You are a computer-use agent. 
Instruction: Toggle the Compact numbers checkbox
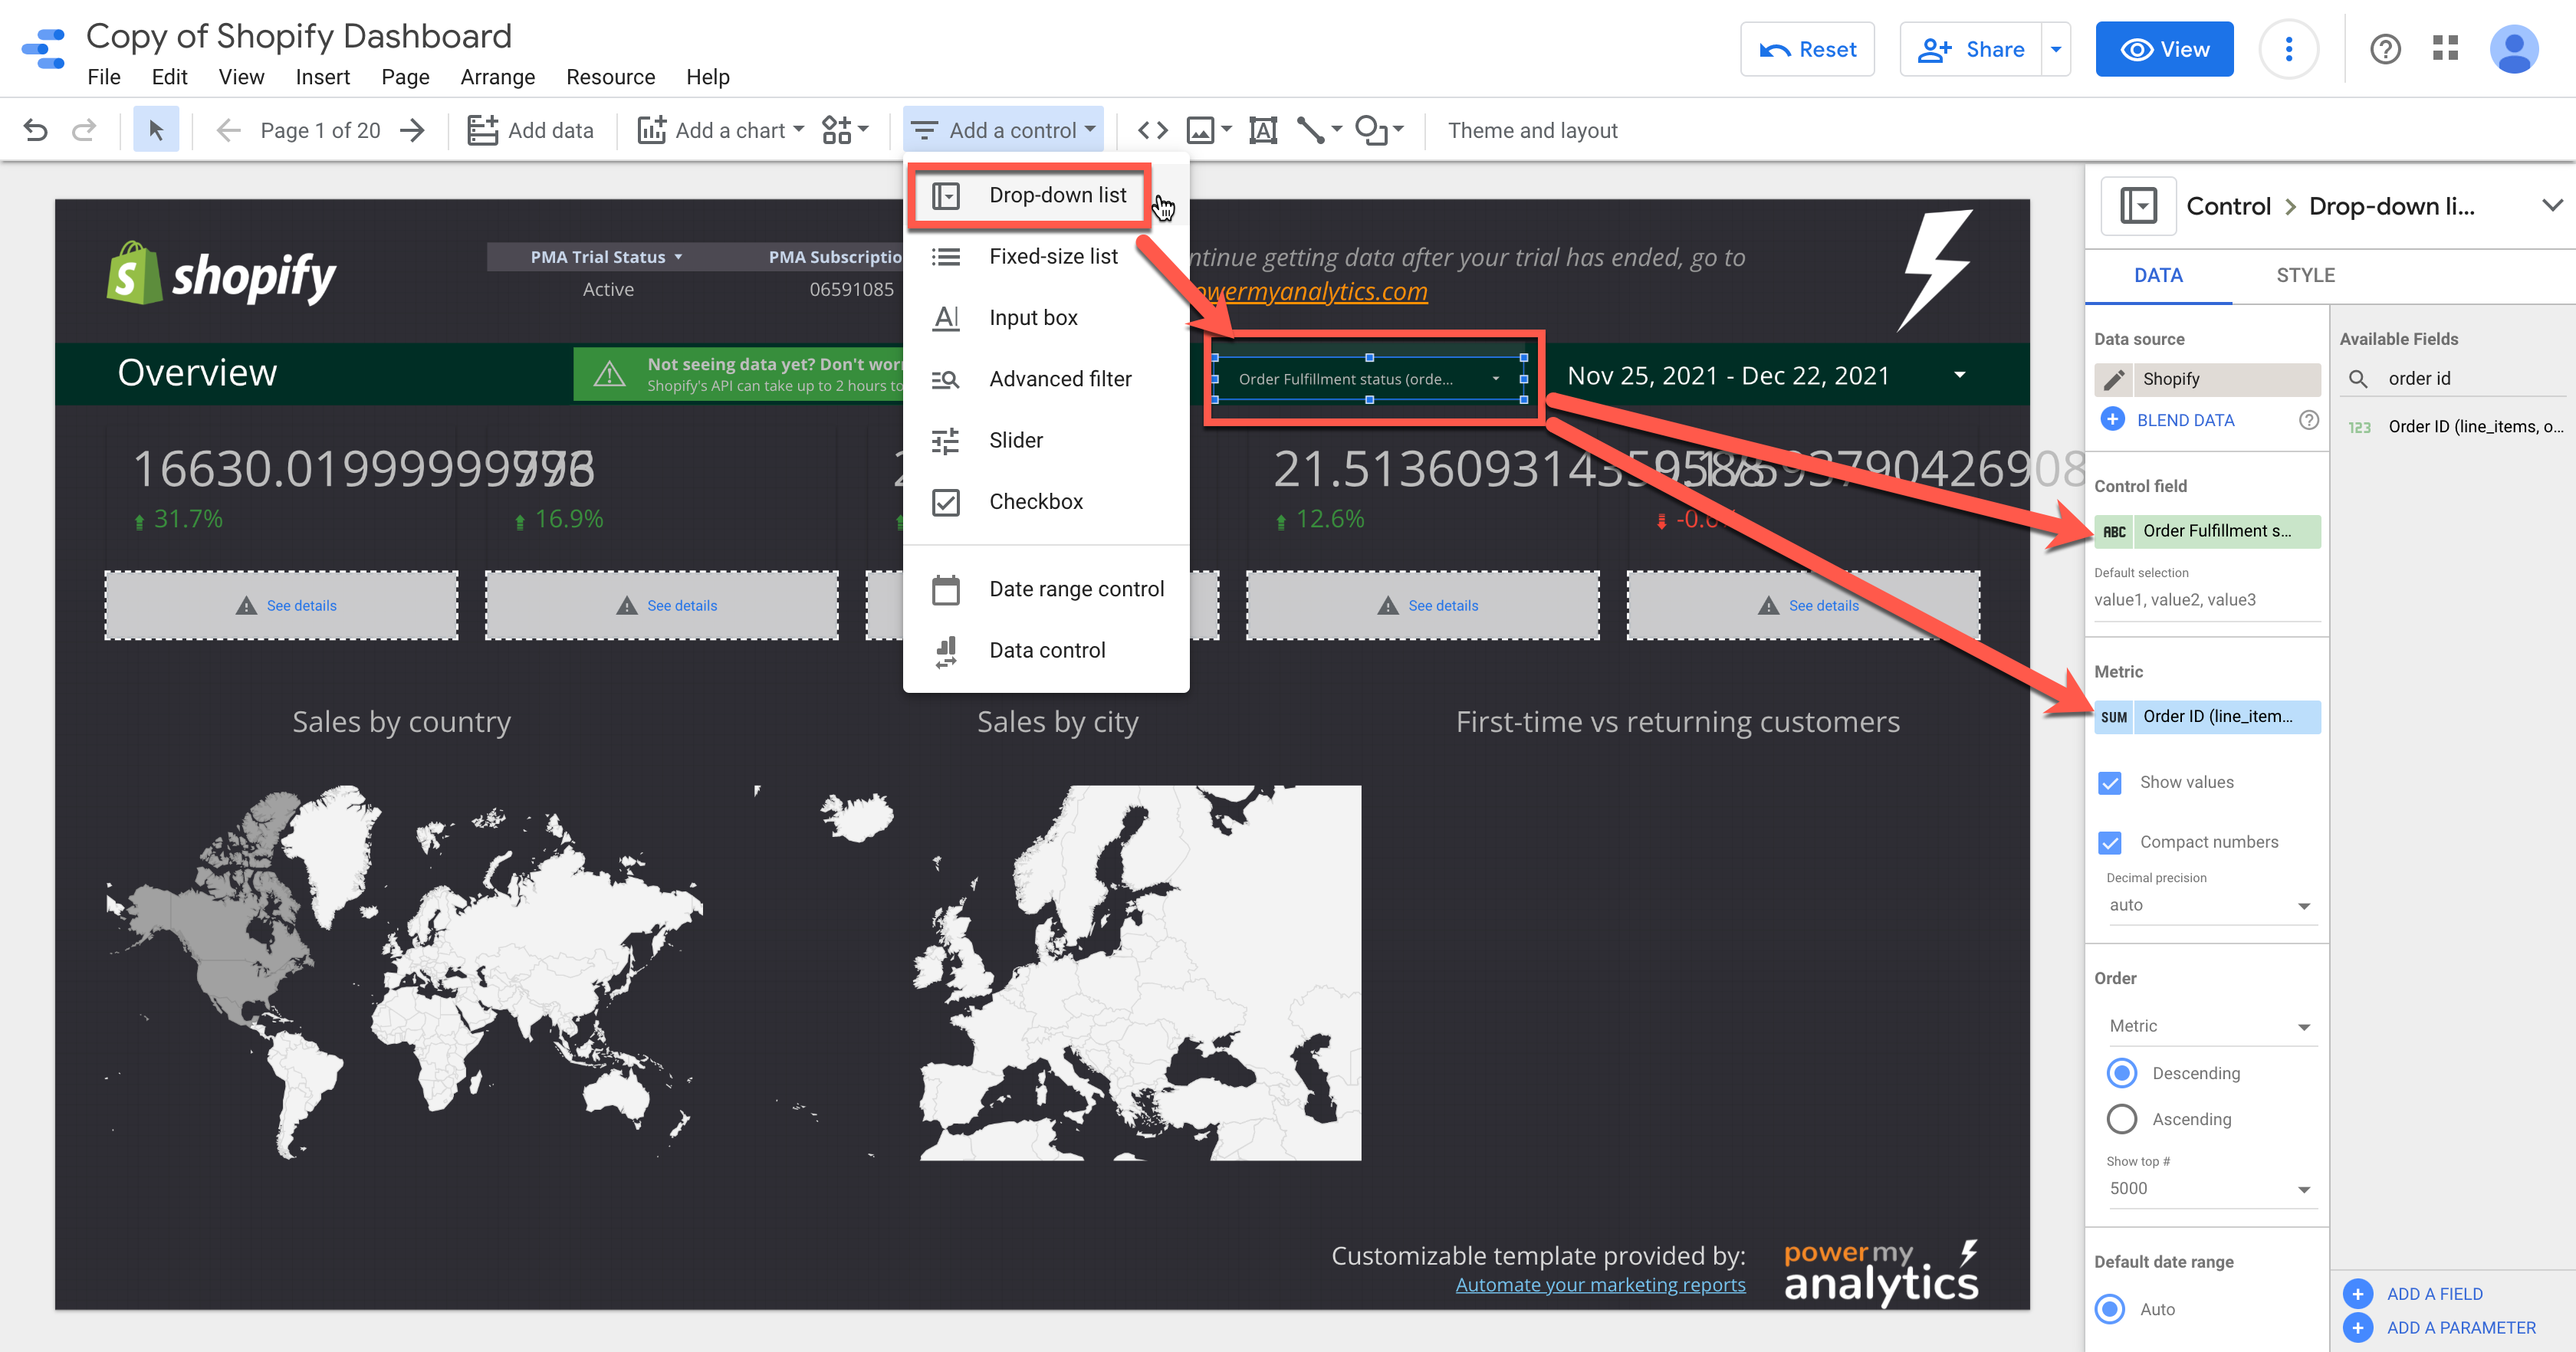point(2110,843)
